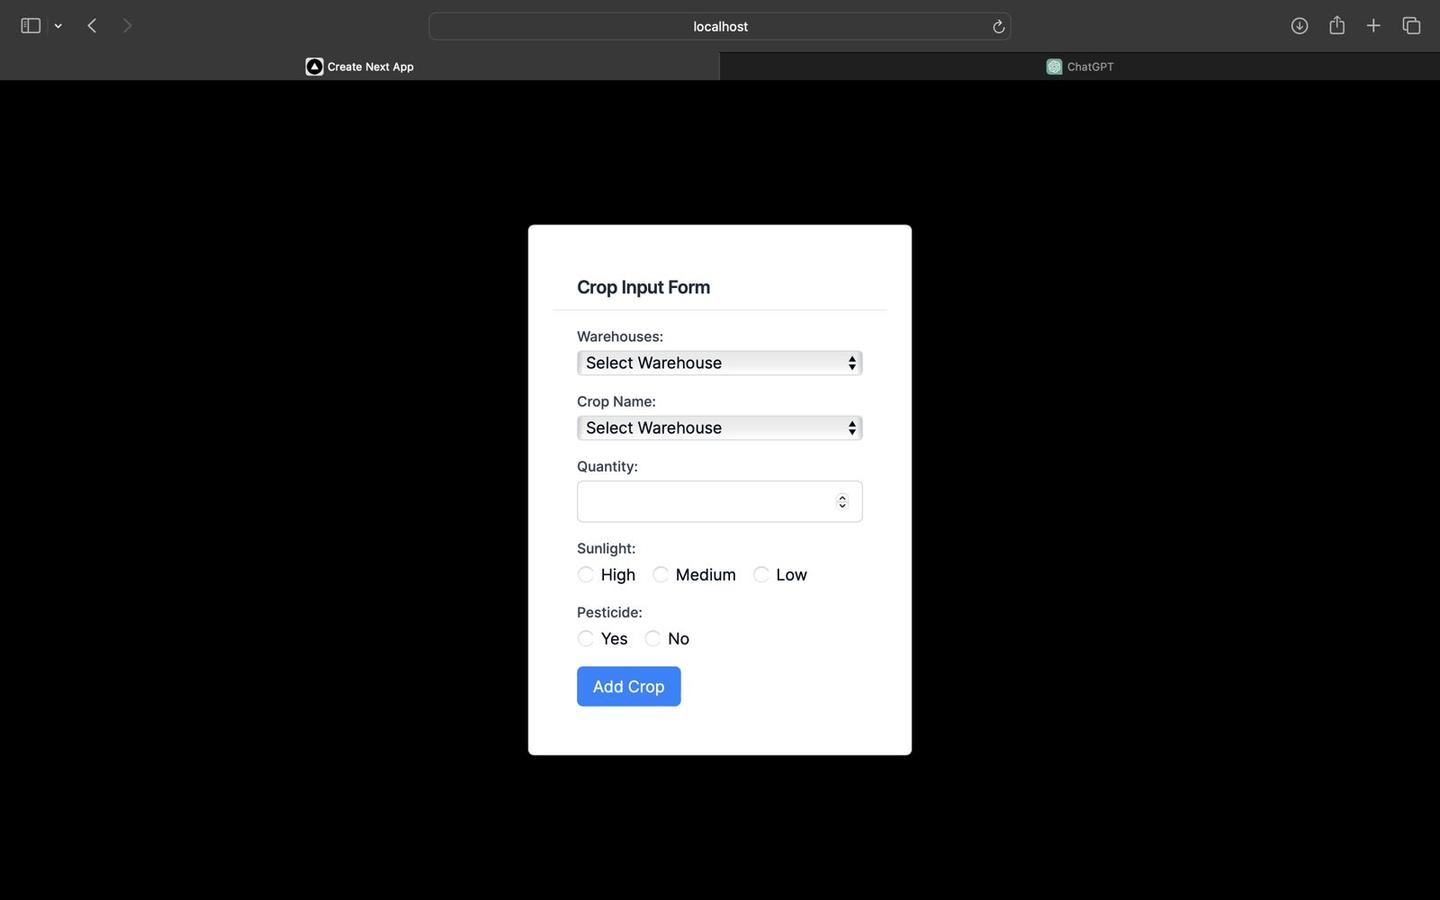This screenshot has height=900, width=1440.
Task: Open a new tab with plus icon
Action: (1373, 26)
